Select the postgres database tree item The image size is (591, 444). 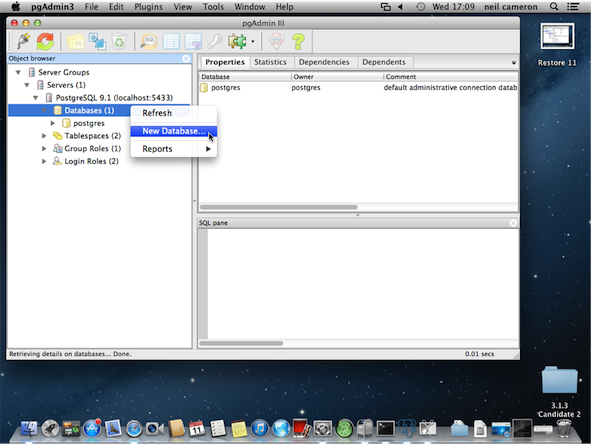tap(89, 123)
